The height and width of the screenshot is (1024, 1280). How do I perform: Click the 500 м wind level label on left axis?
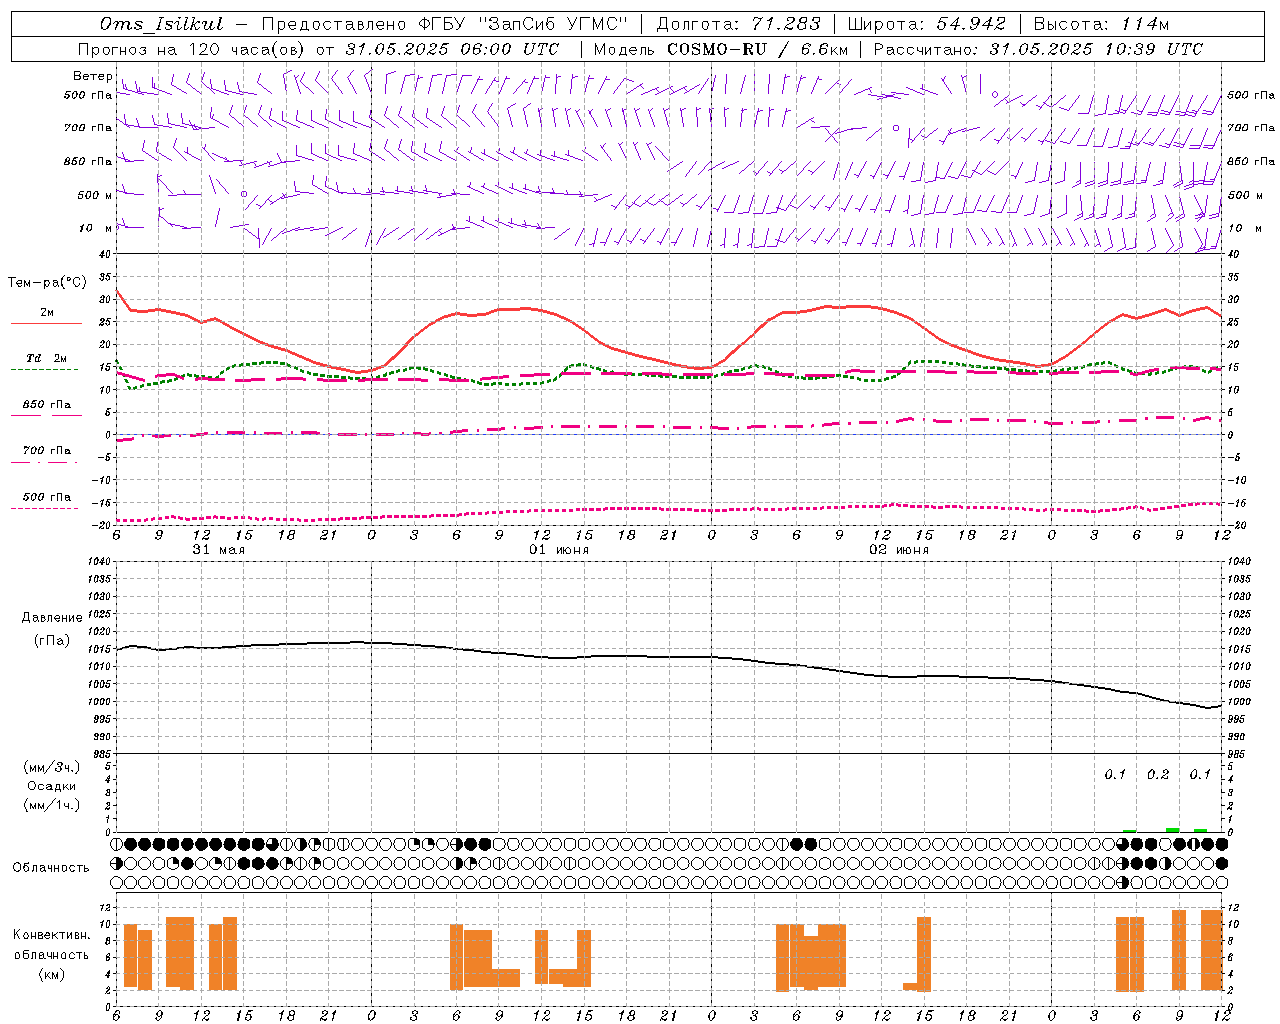pyautogui.click(x=94, y=195)
